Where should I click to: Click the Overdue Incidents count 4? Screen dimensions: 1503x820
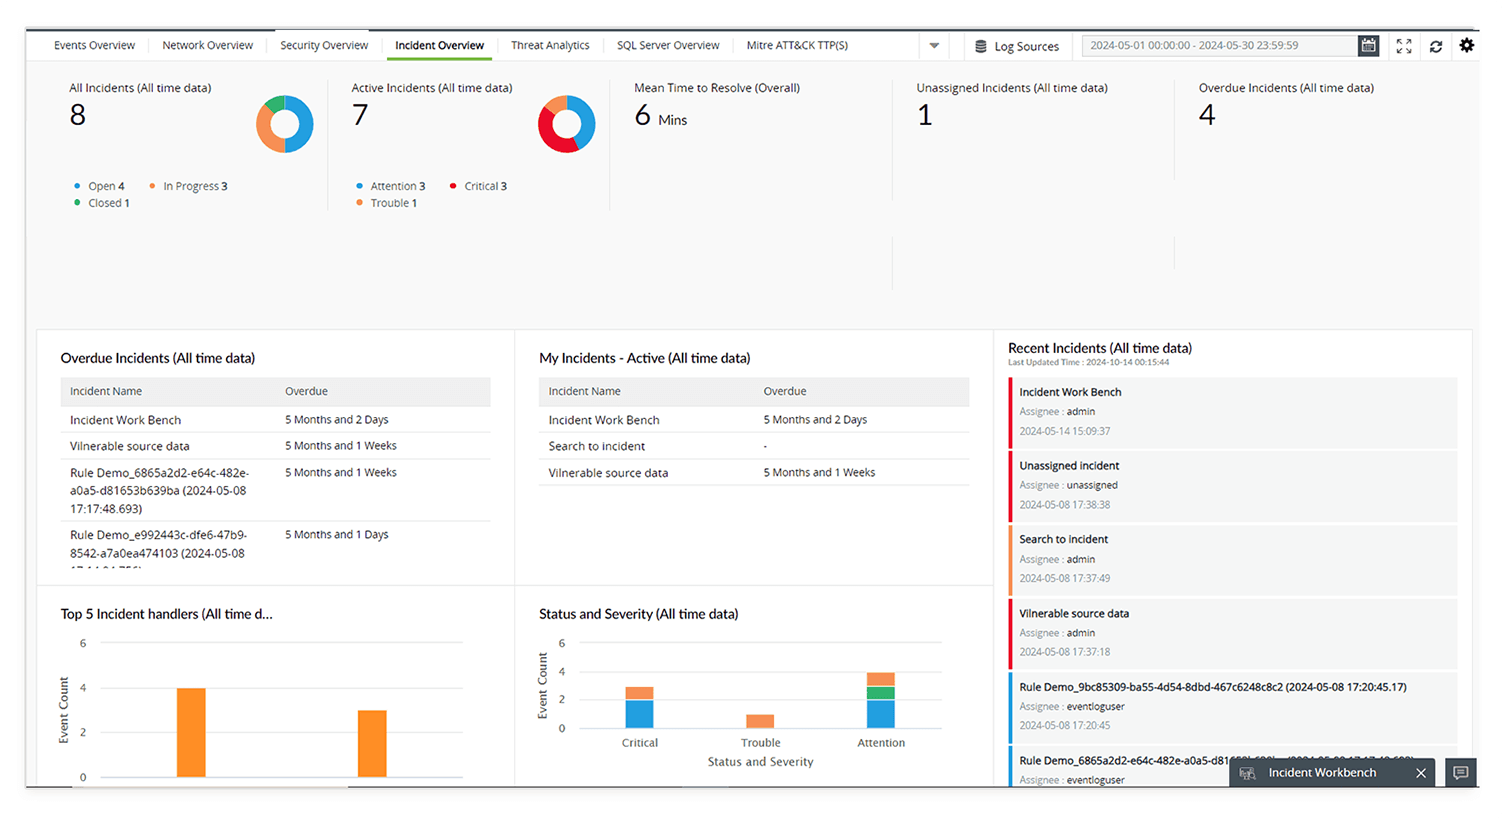(x=1207, y=115)
